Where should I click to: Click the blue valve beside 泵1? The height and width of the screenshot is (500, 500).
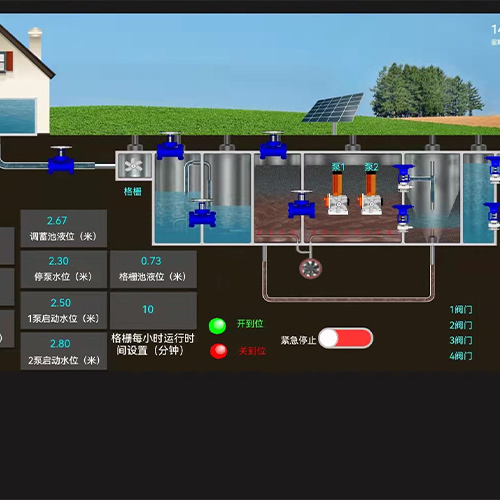pyautogui.click(x=301, y=204)
